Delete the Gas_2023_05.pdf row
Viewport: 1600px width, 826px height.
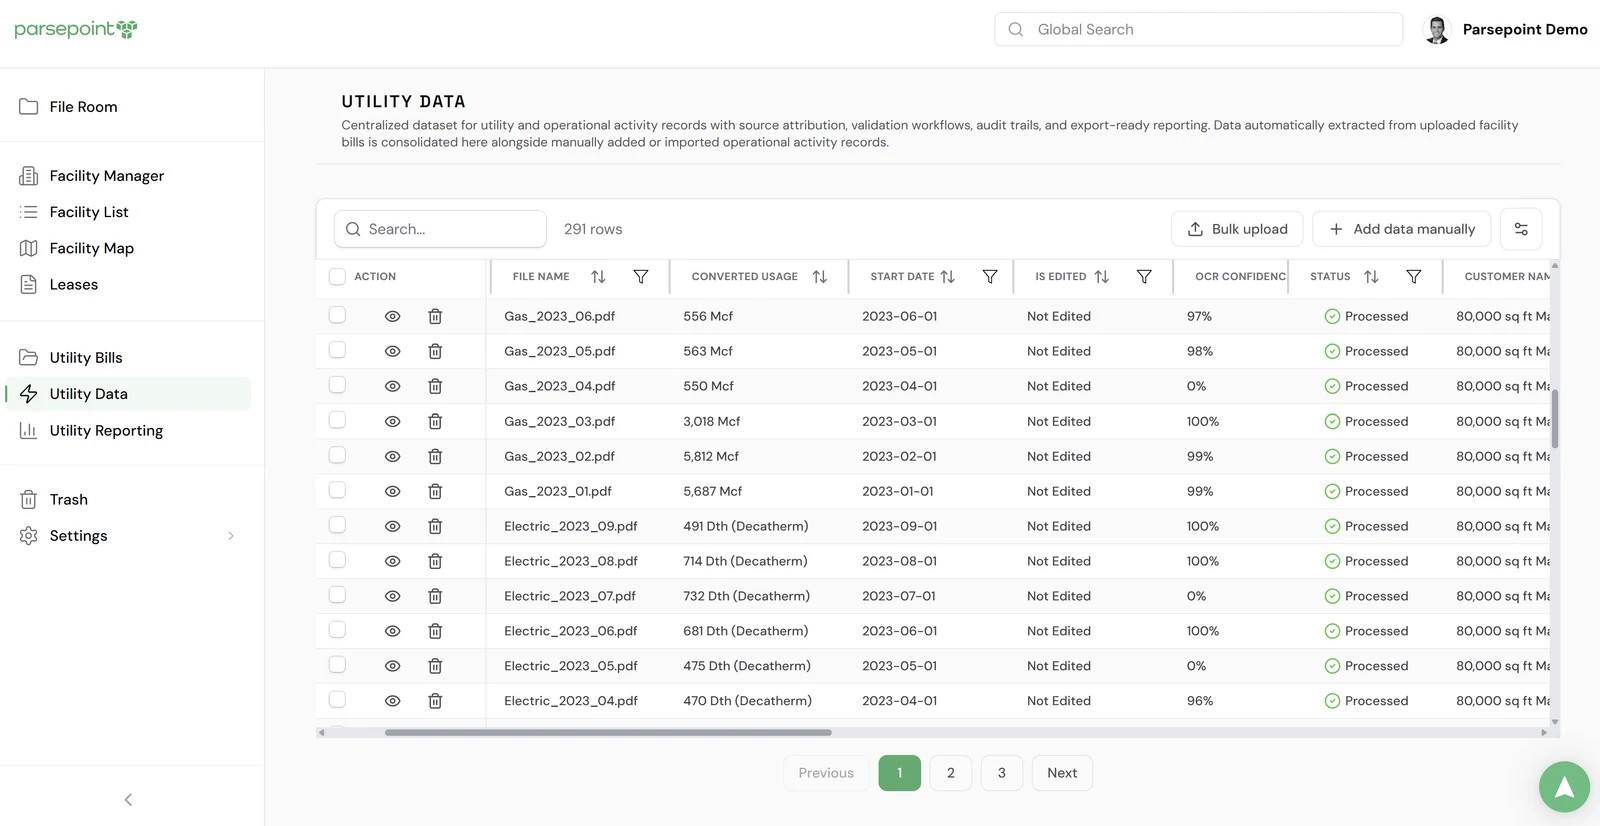435,351
